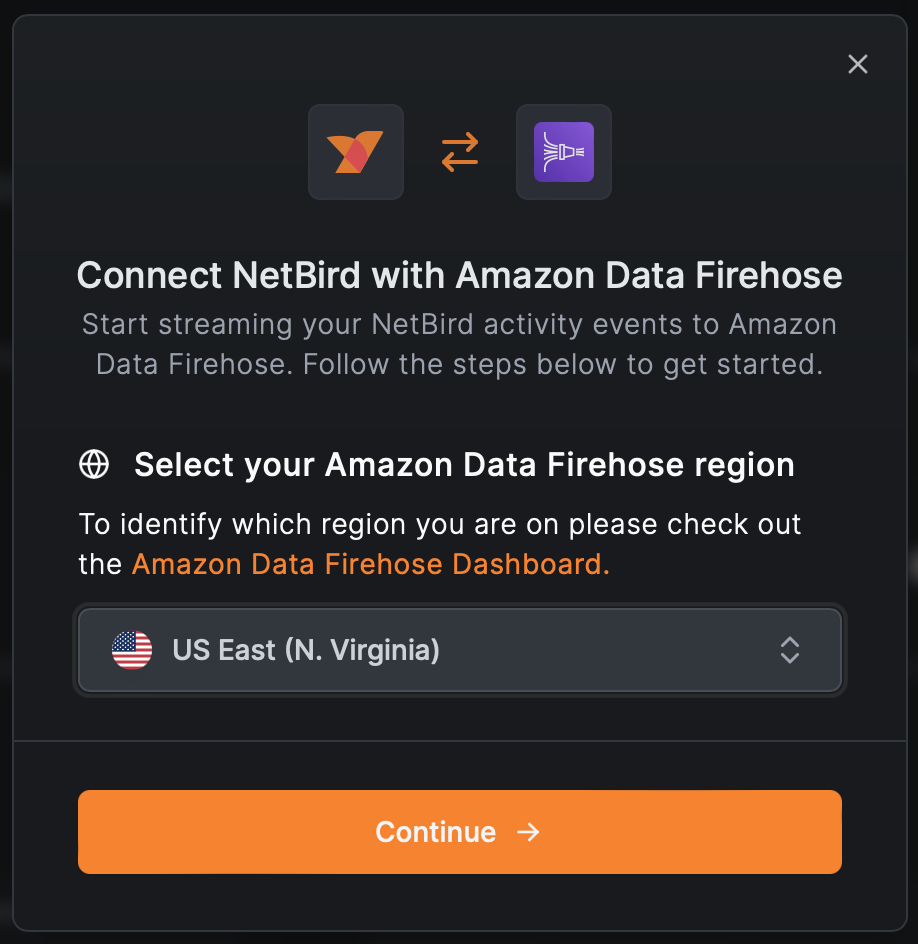Viewport: 918px width, 944px height.
Task: Click the NetBird wing emblem
Action: [356, 152]
